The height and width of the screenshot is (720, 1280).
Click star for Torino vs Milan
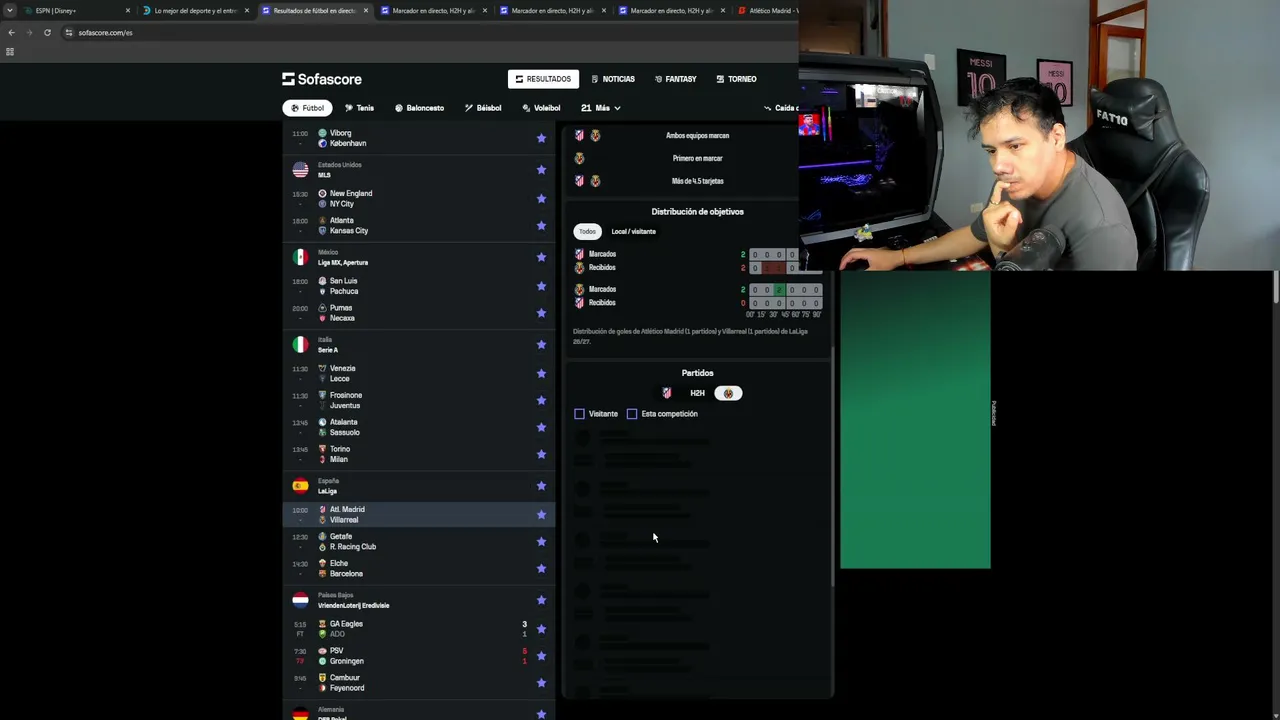541,455
